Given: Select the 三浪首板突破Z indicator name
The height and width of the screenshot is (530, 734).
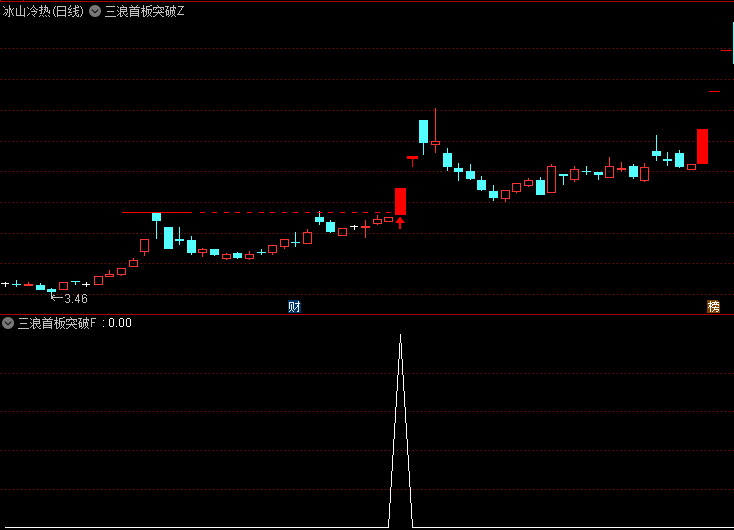Looking at the screenshot, I should [x=145, y=11].
